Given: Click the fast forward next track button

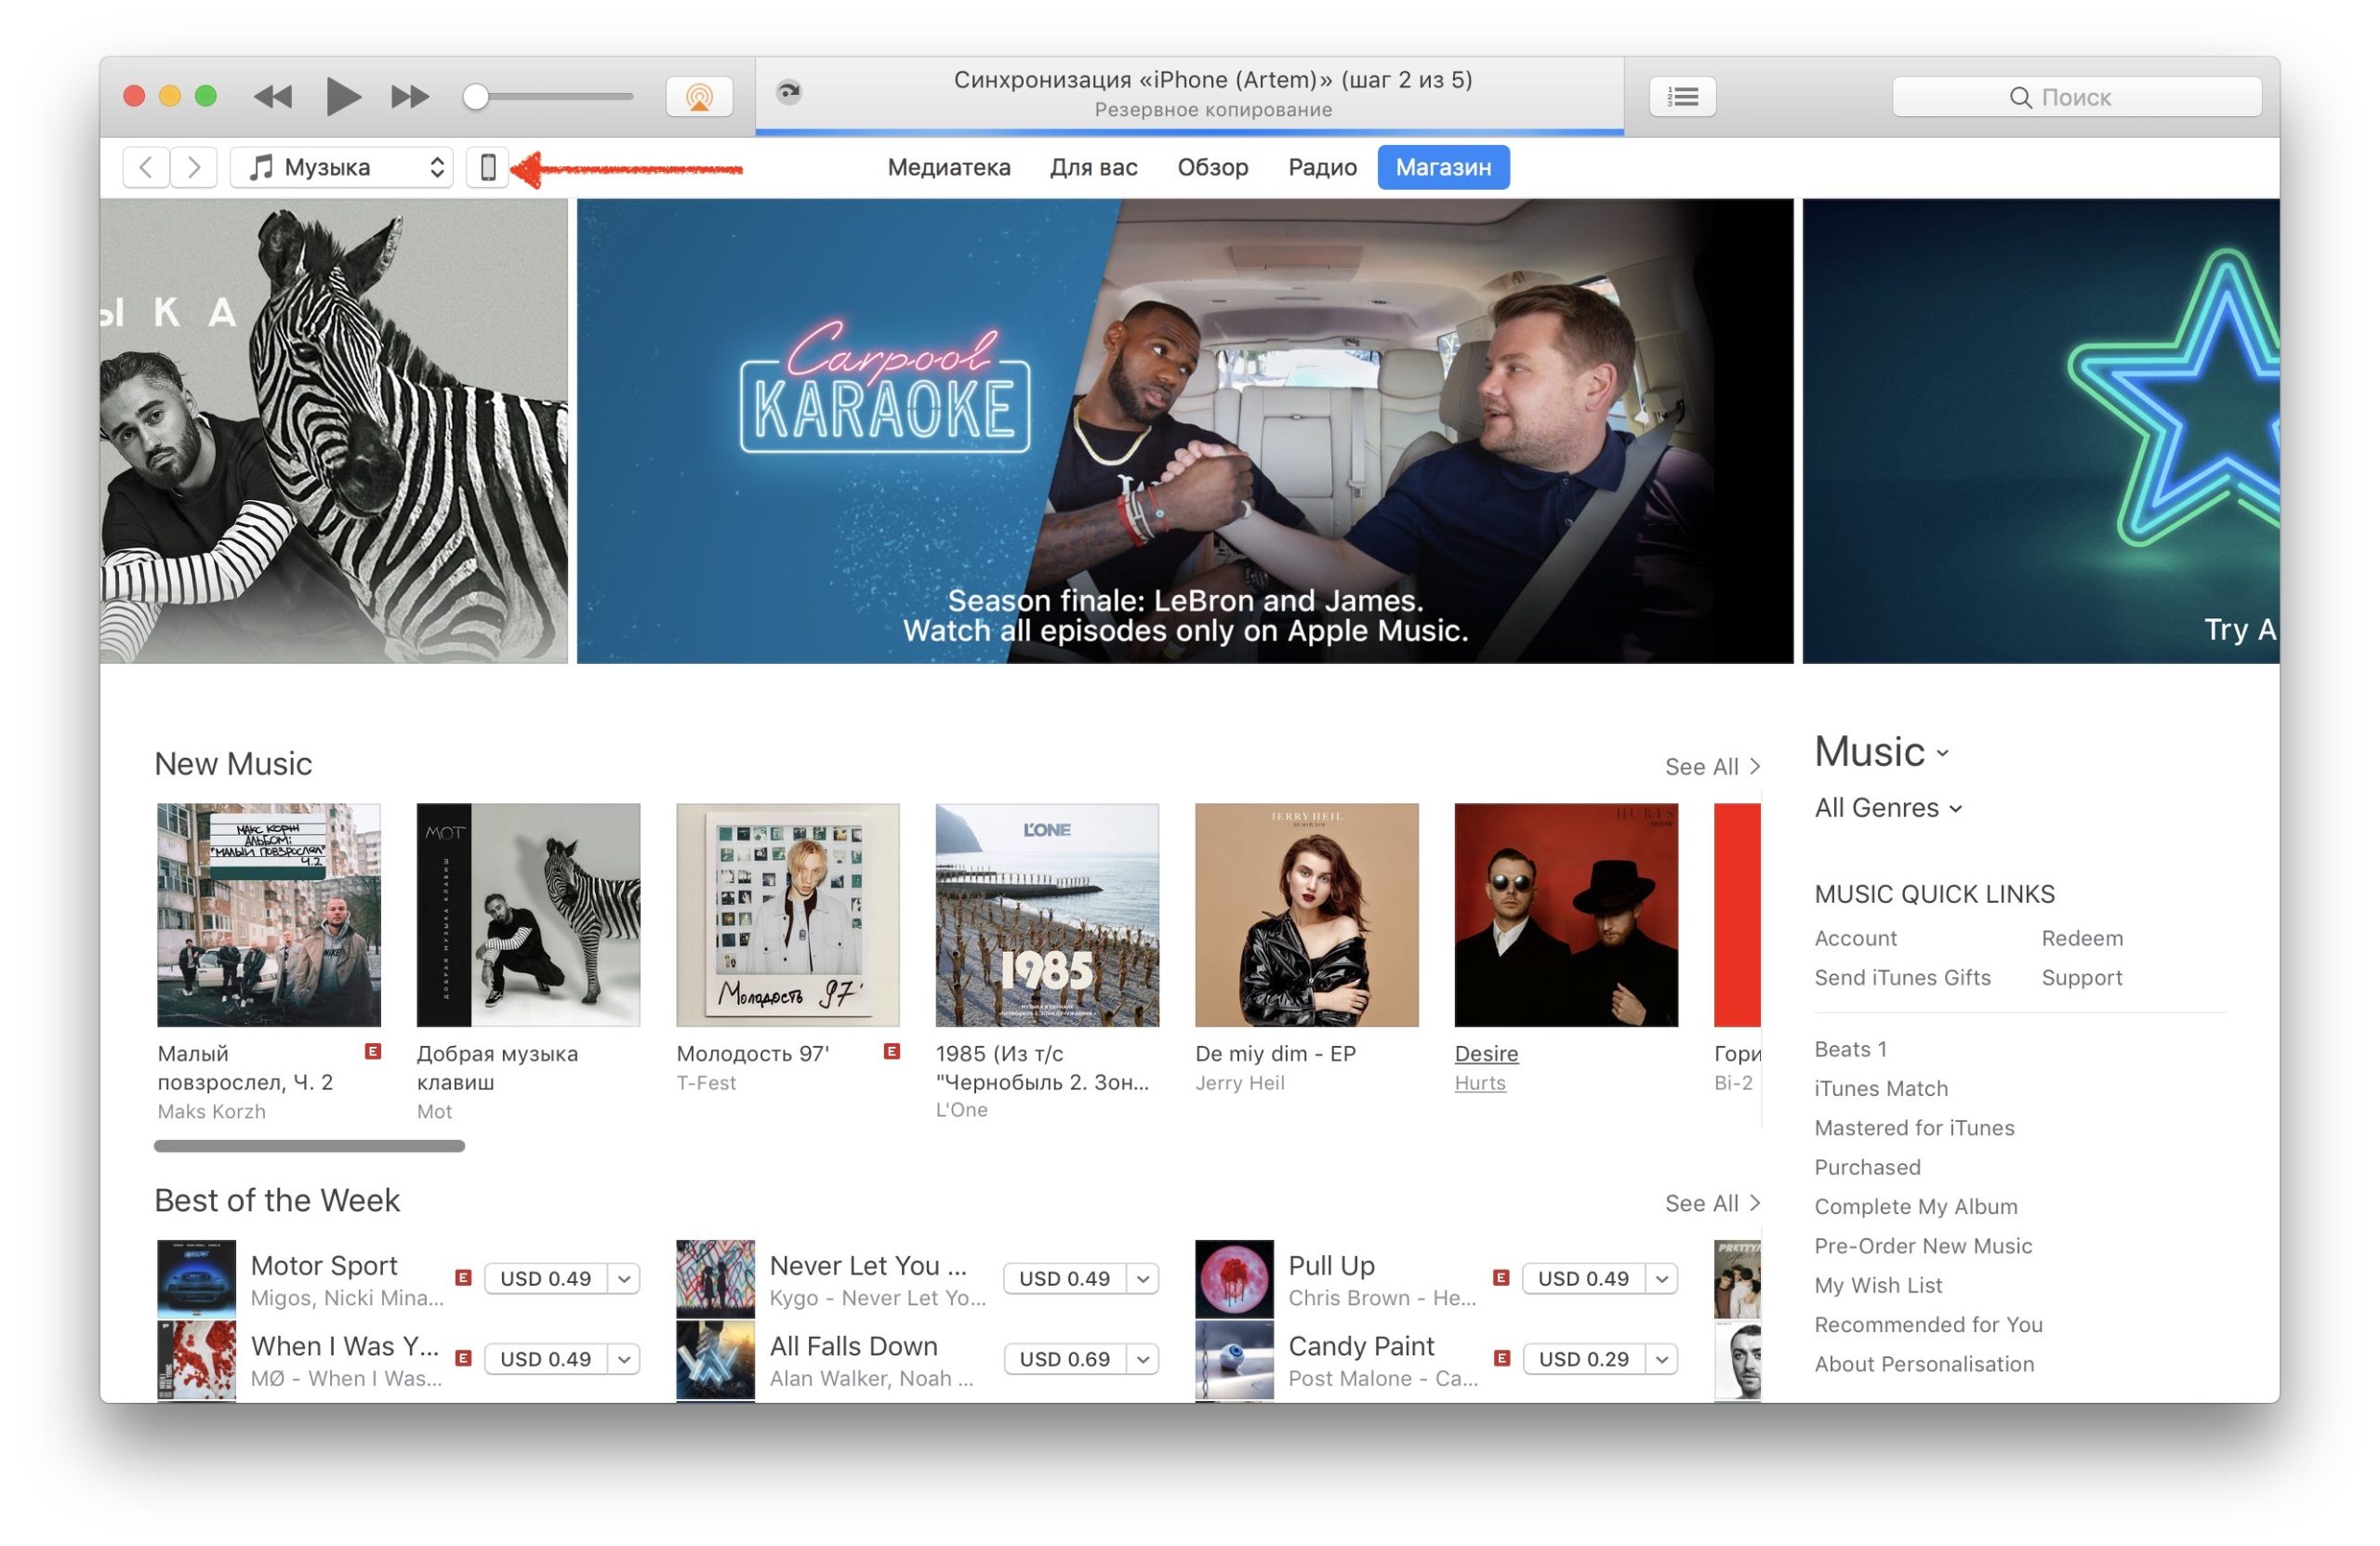Looking at the screenshot, I should tap(410, 97).
